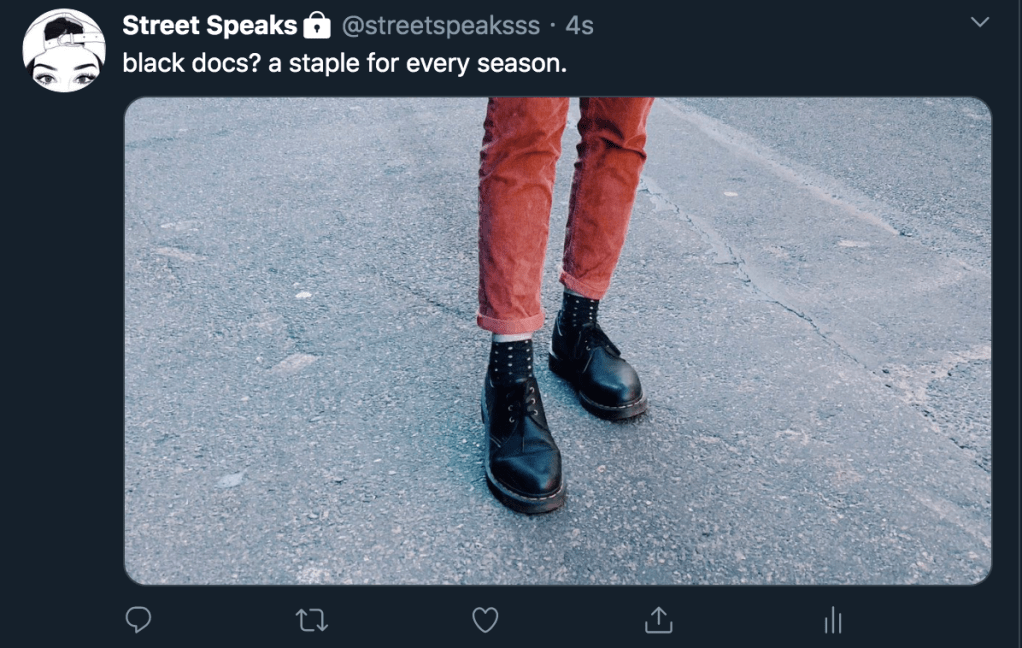Open the attached street photo full view
Viewport: 1022px width, 648px height.
[558, 341]
